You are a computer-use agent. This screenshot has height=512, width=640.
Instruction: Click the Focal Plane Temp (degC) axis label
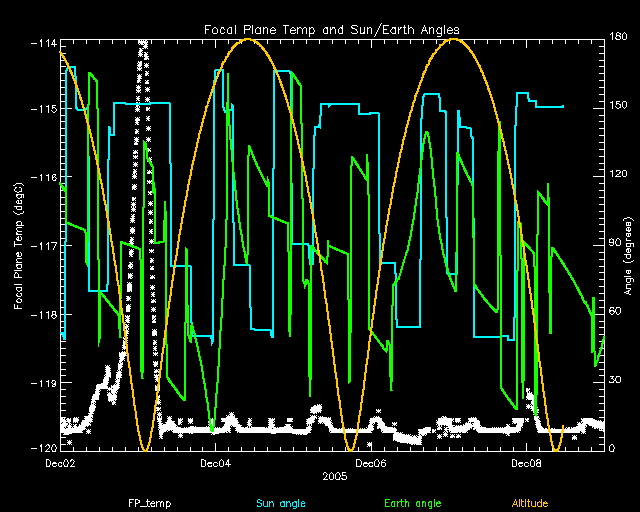(x=19, y=244)
